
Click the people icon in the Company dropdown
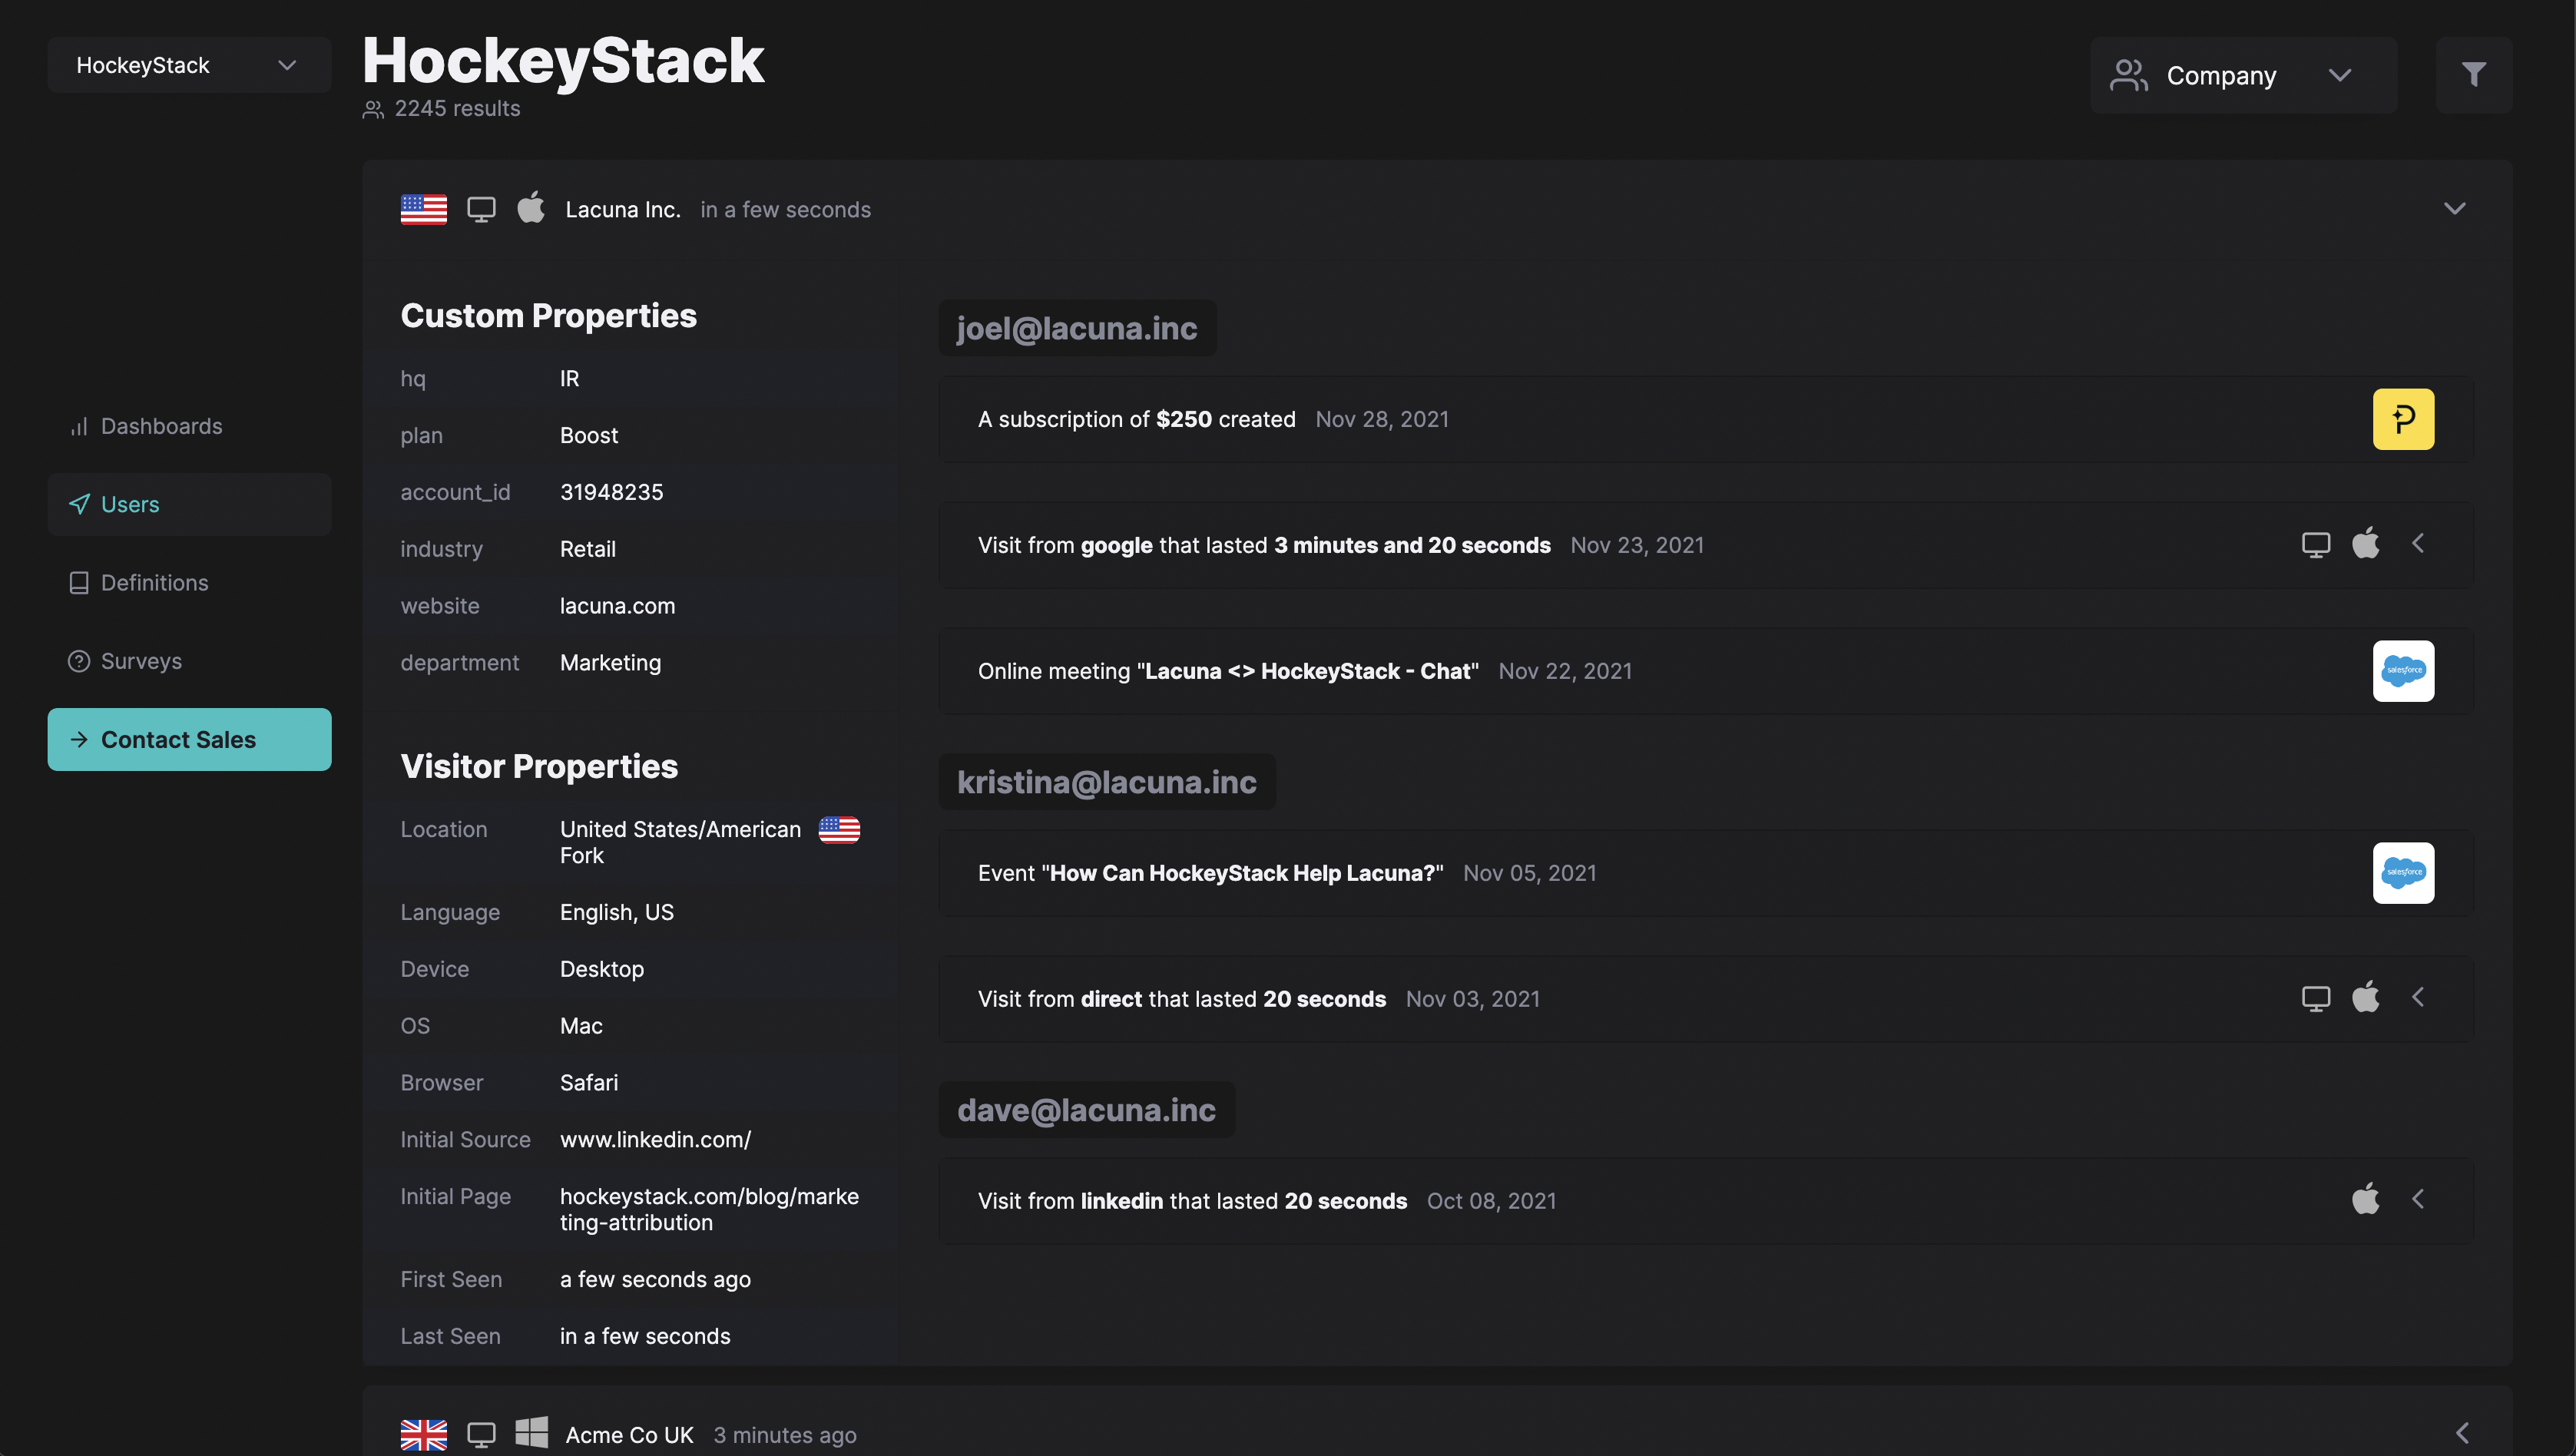pyautogui.click(x=2128, y=75)
